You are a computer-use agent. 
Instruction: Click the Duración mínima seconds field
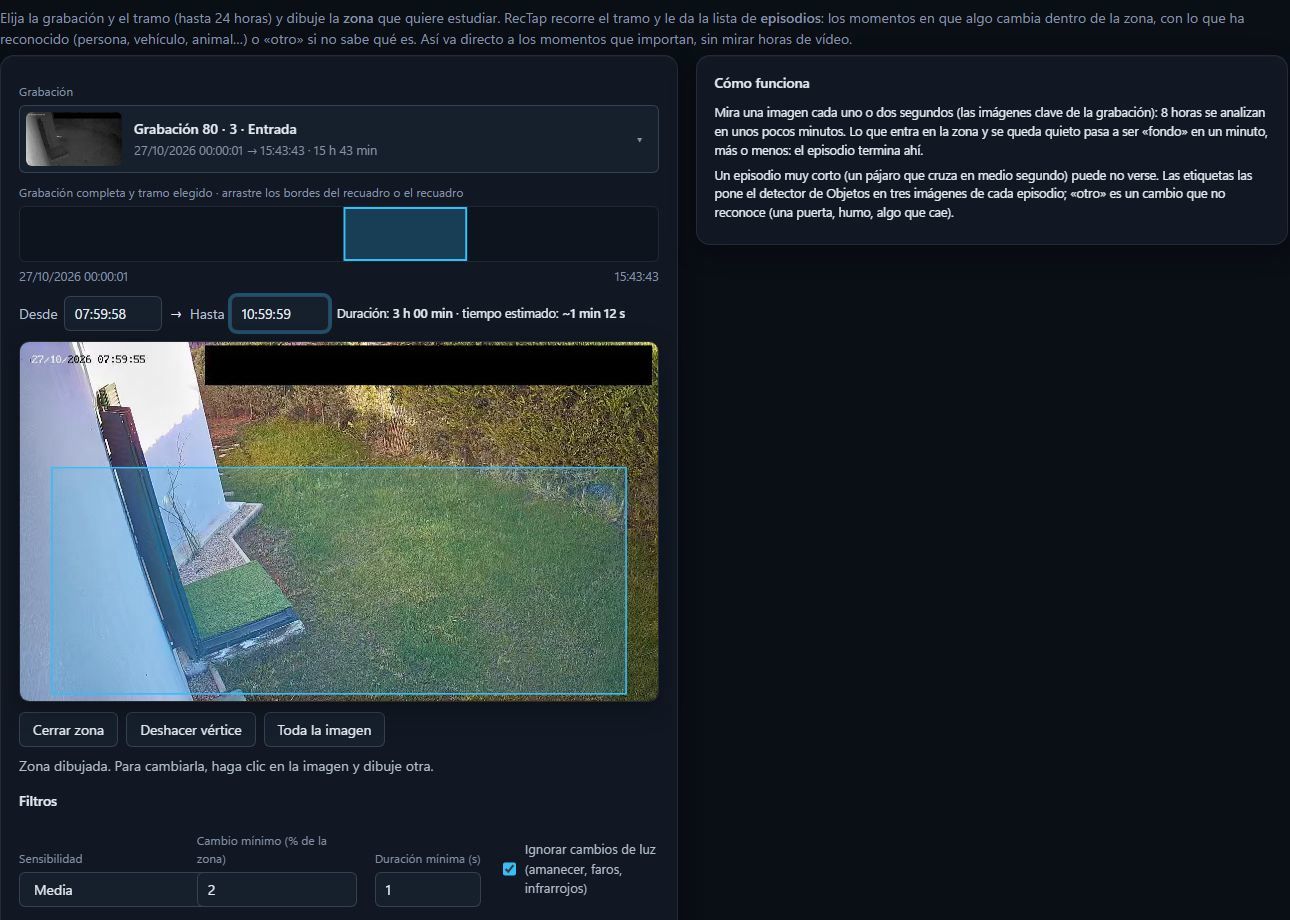(x=428, y=890)
